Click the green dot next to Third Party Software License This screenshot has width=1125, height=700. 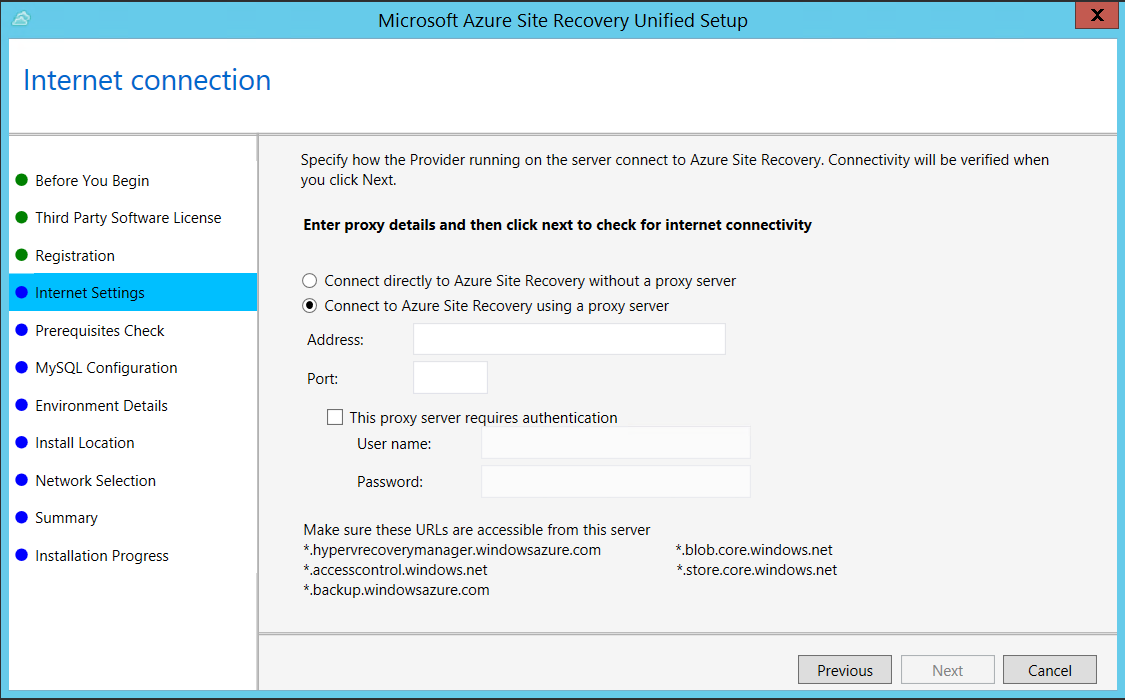(23, 217)
